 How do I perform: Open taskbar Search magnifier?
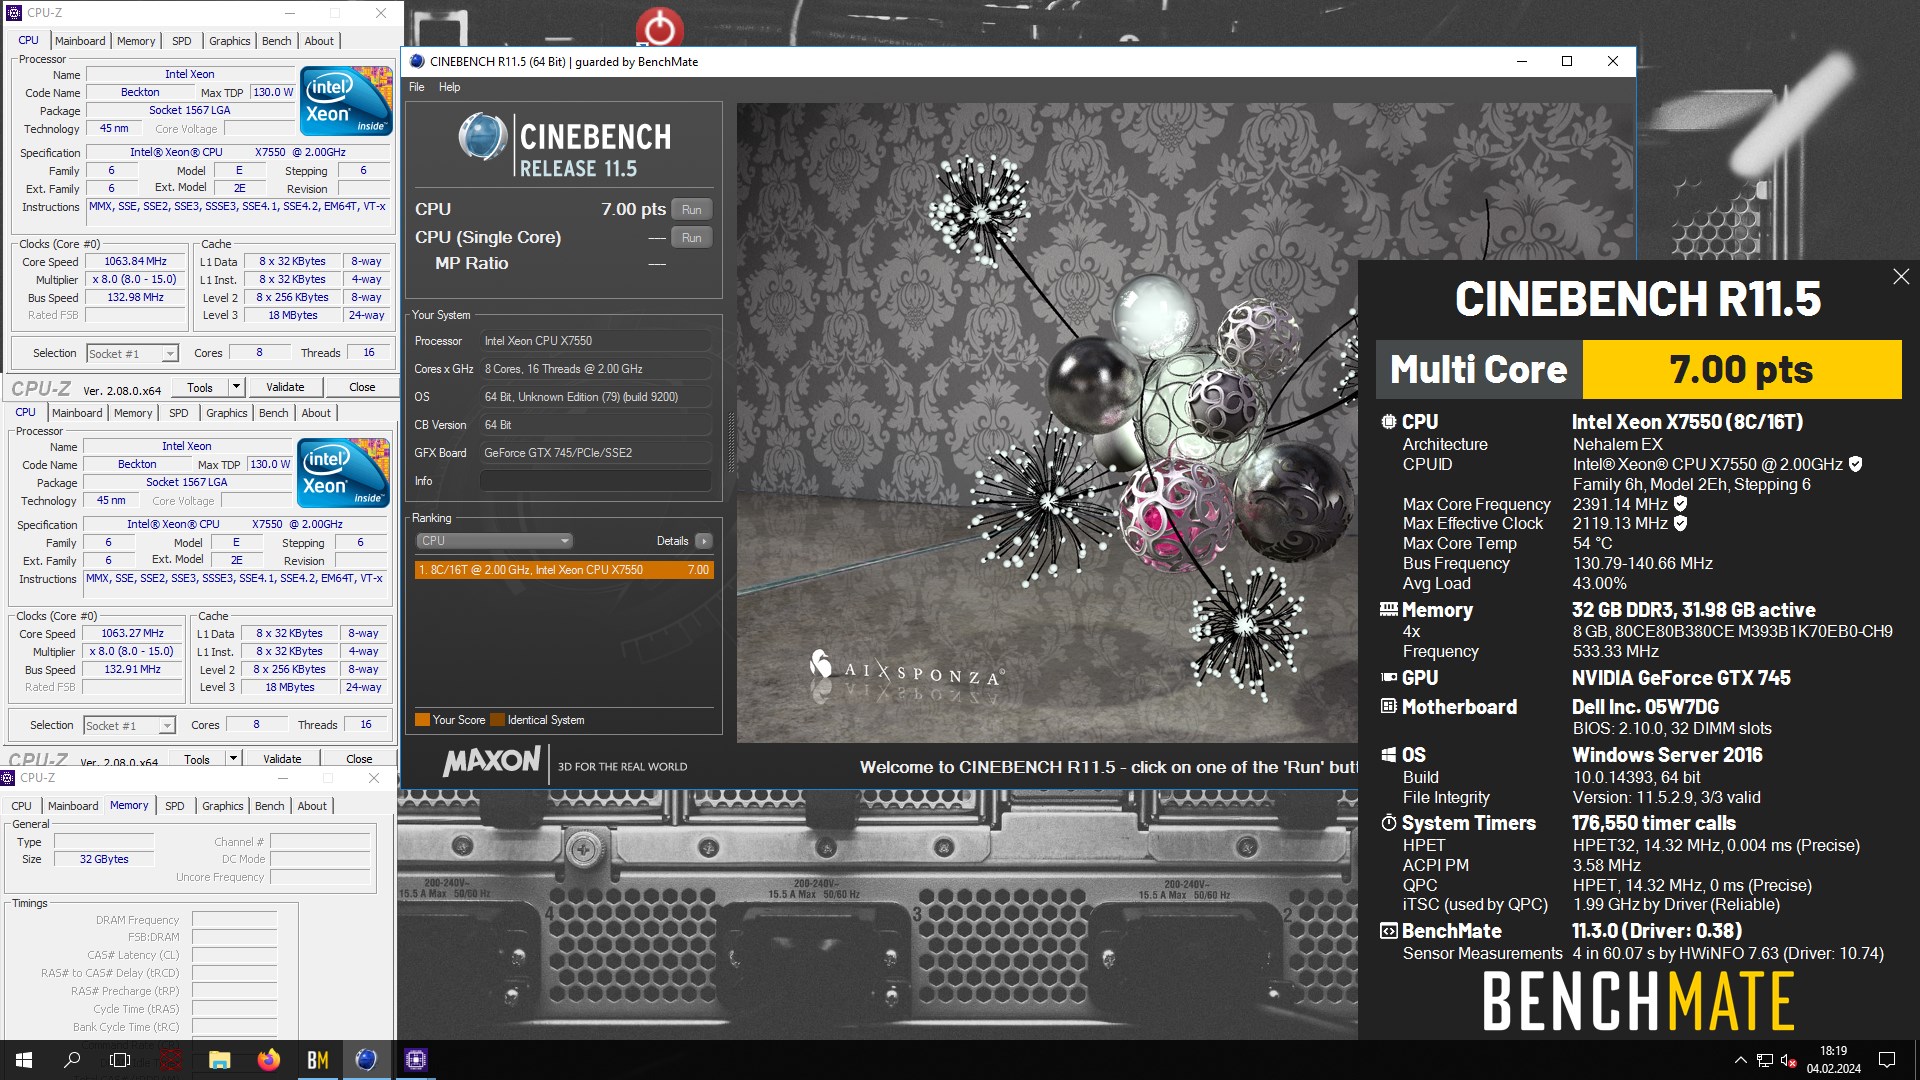72,1060
